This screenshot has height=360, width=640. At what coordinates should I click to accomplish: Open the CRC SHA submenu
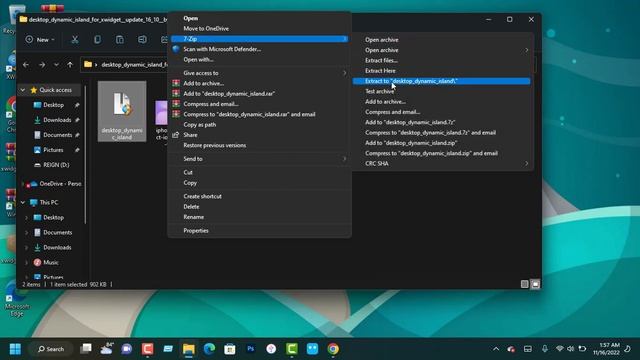point(442,164)
